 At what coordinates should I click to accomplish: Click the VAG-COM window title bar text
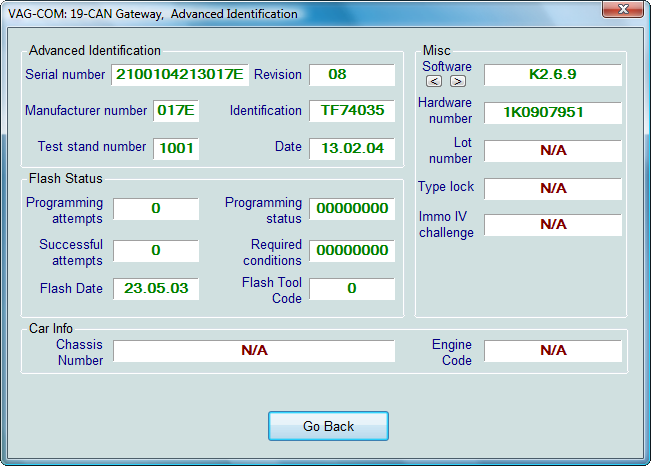click(x=153, y=14)
